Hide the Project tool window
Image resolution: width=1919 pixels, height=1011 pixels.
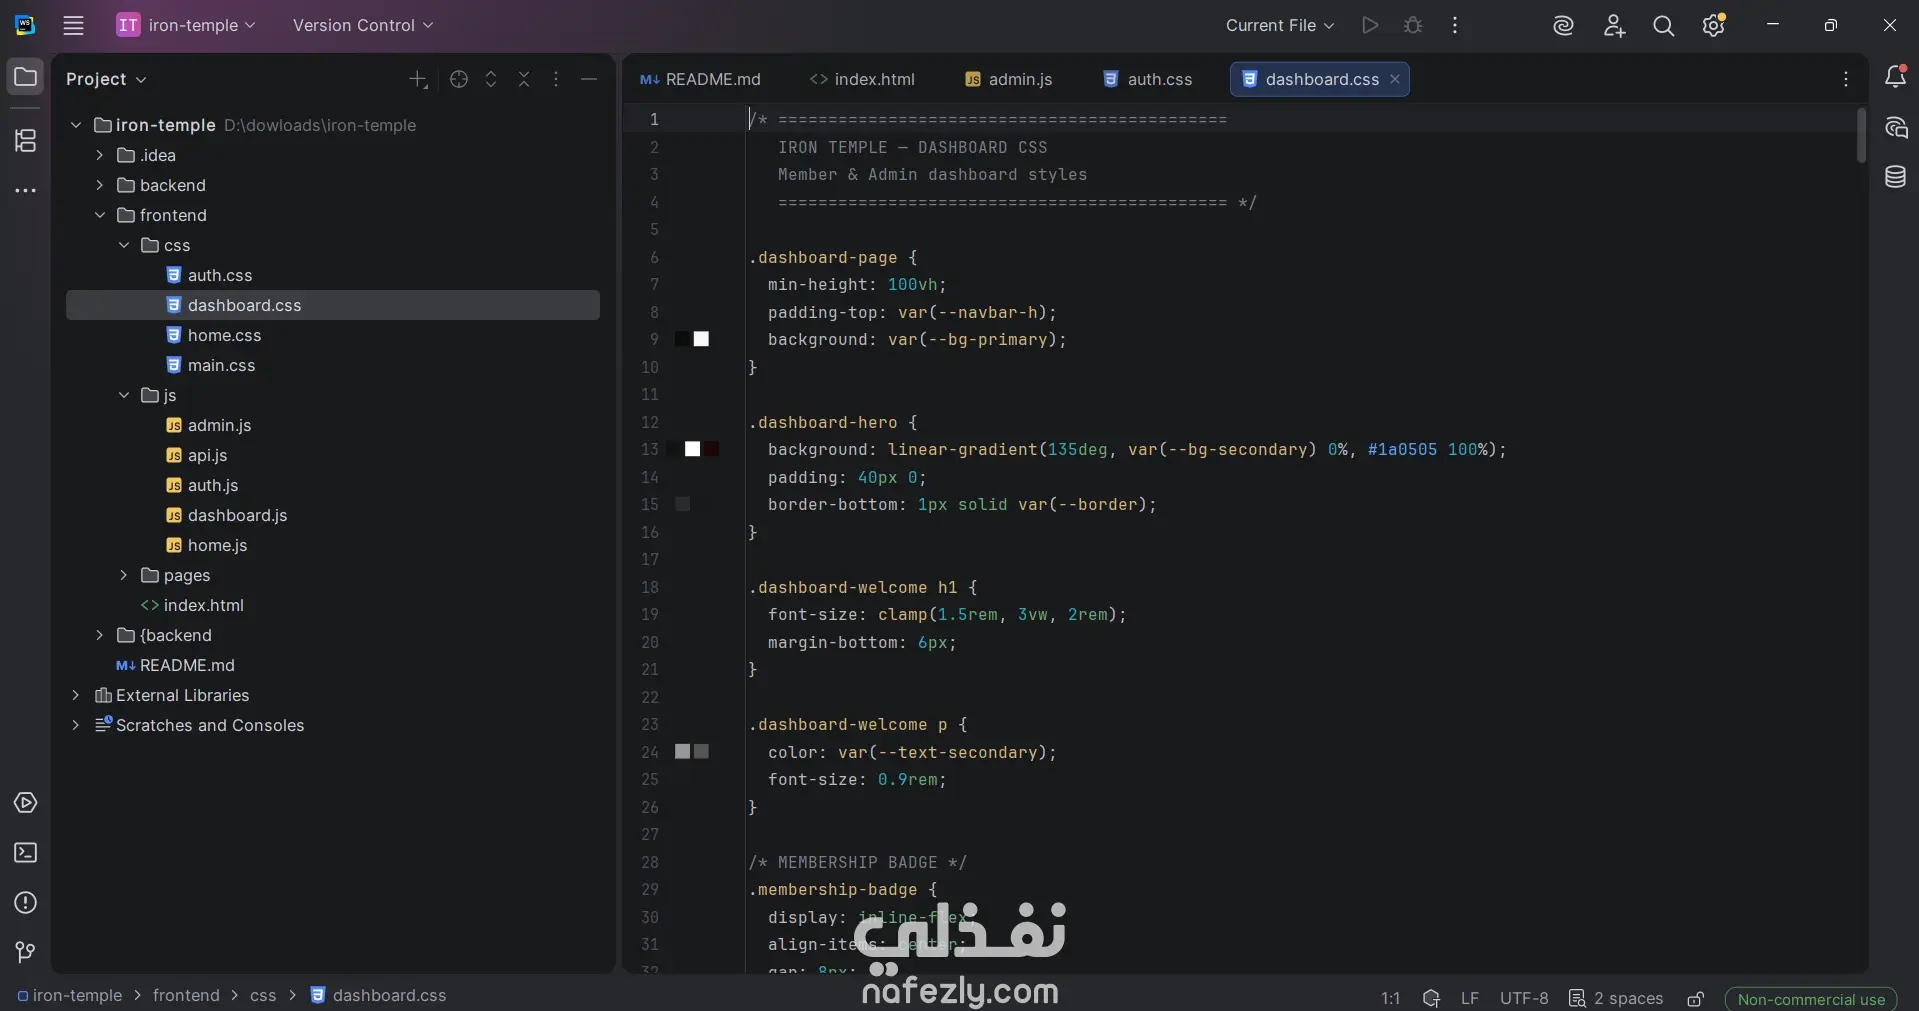pos(589,79)
